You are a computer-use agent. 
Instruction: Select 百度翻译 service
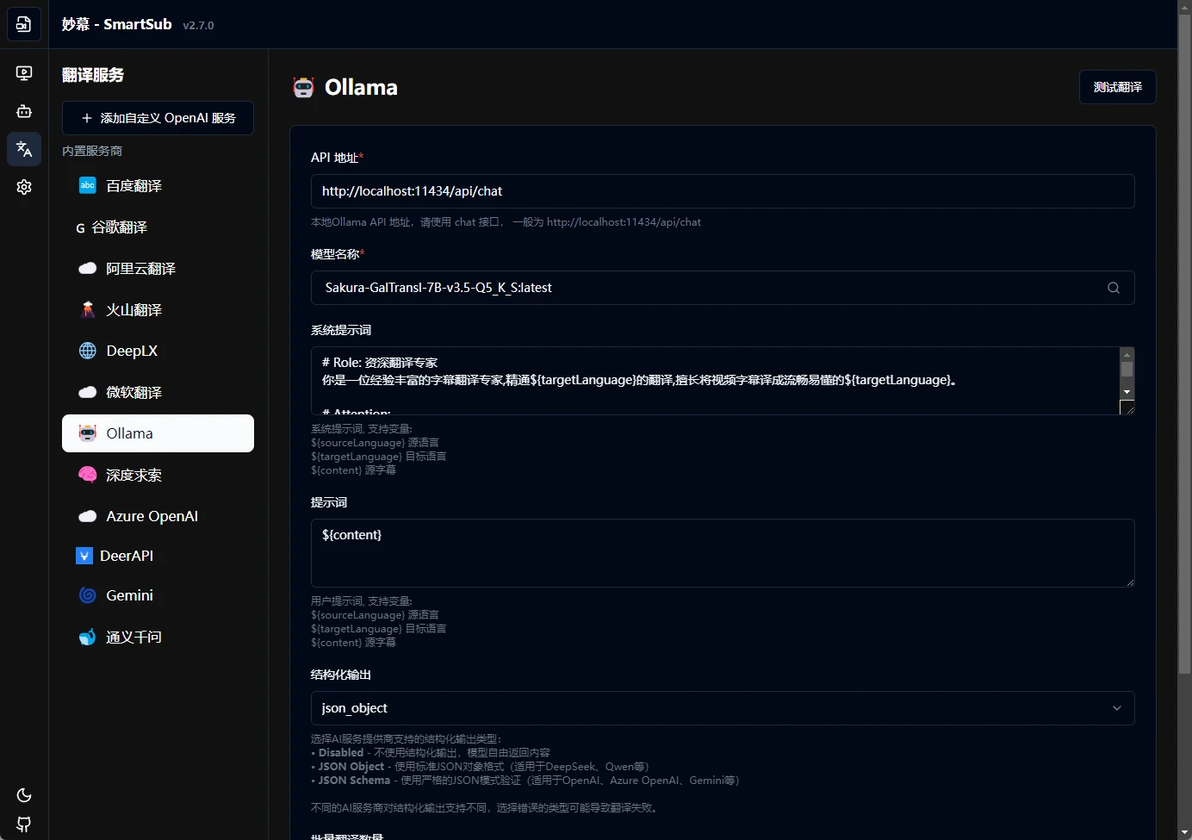158,185
